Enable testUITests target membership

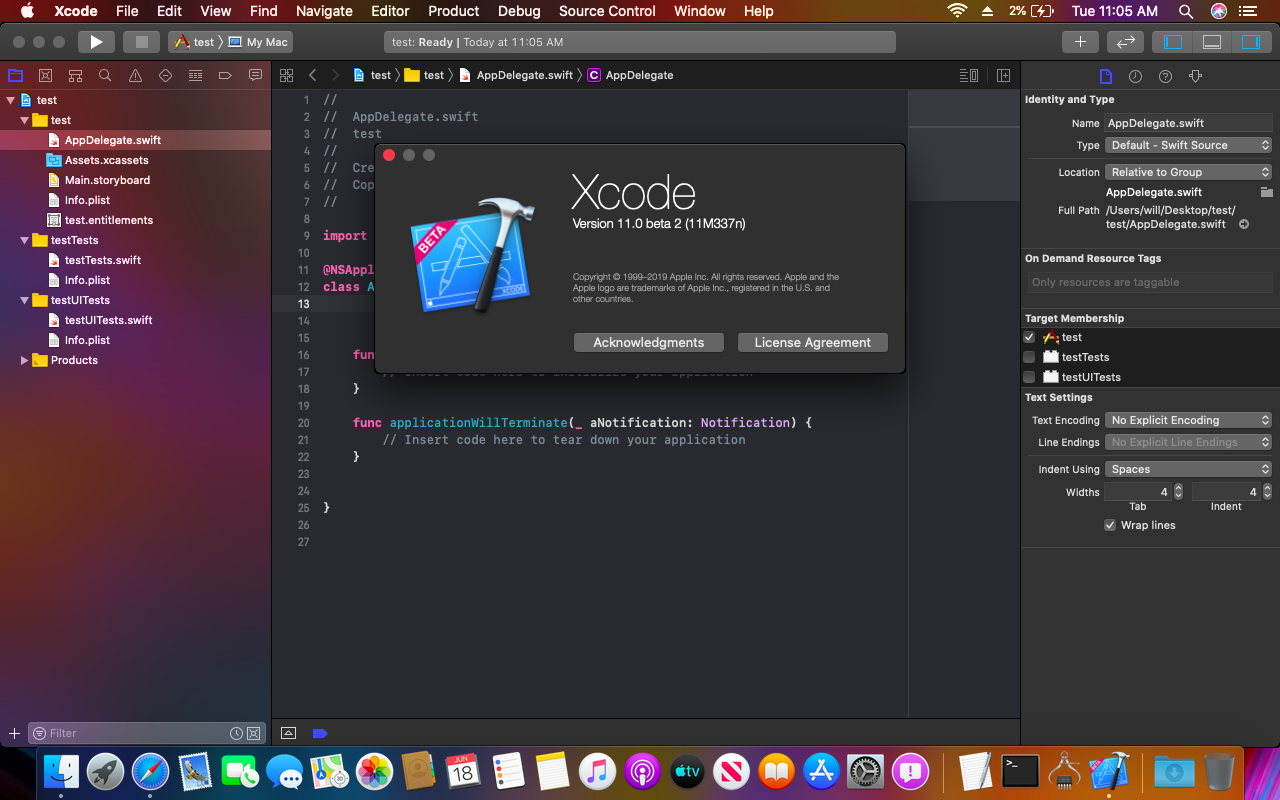(x=1029, y=377)
